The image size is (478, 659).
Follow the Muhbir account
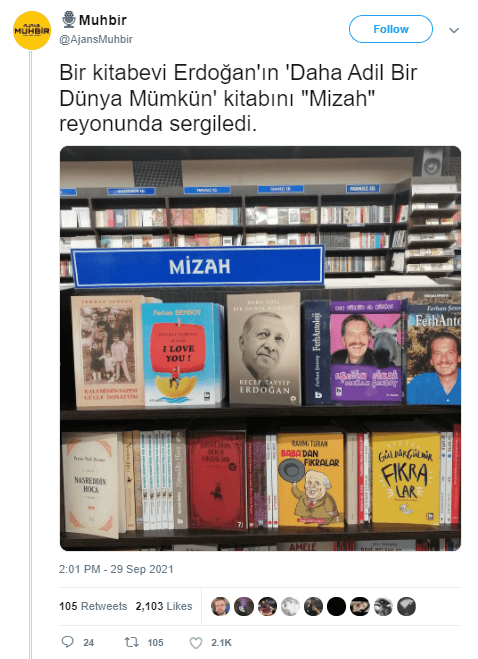coord(391,29)
